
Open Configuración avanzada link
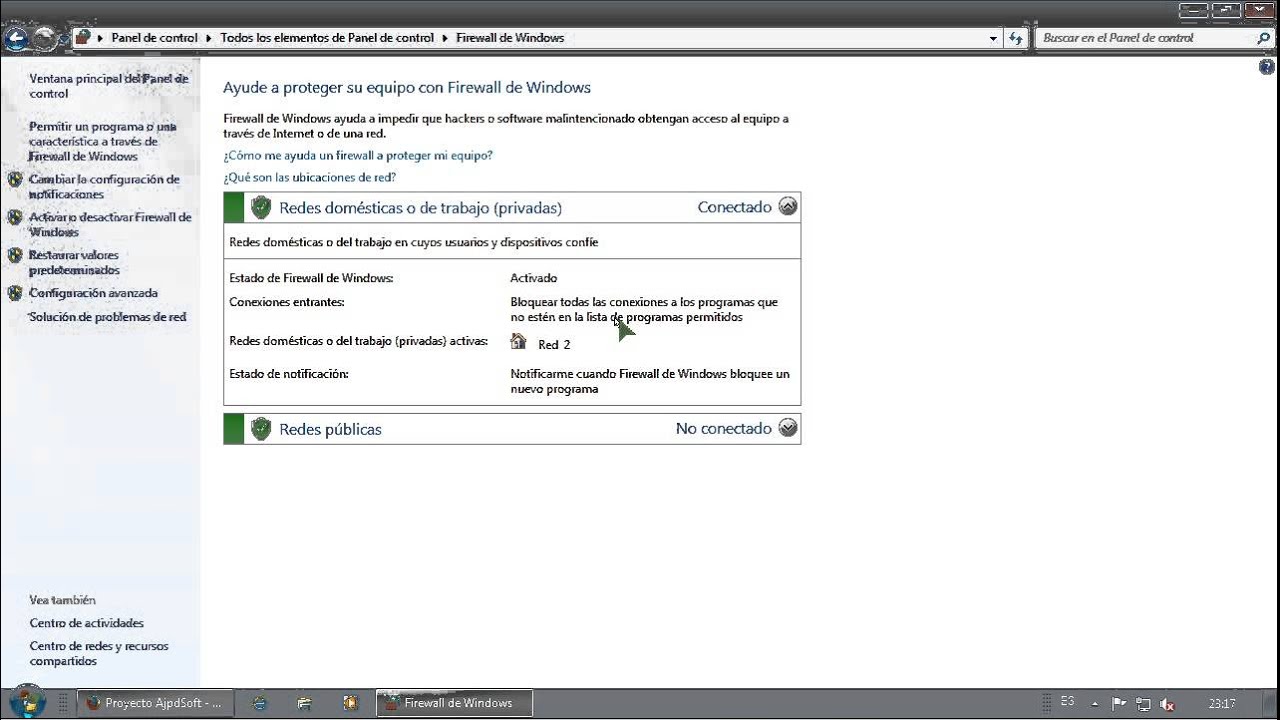point(93,293)
